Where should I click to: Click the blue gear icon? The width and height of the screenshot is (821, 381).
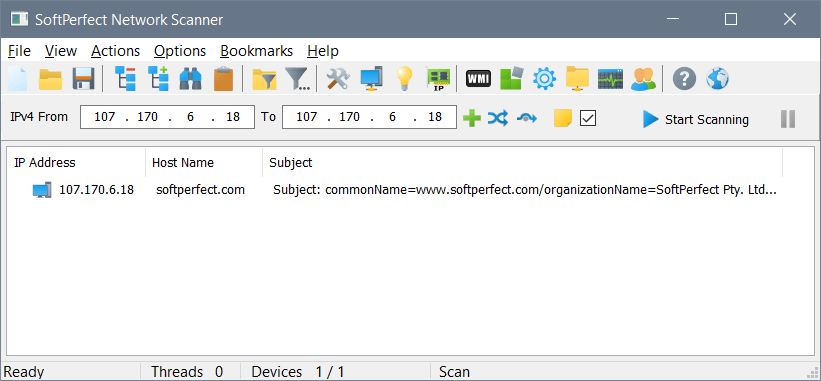(545, 79)
